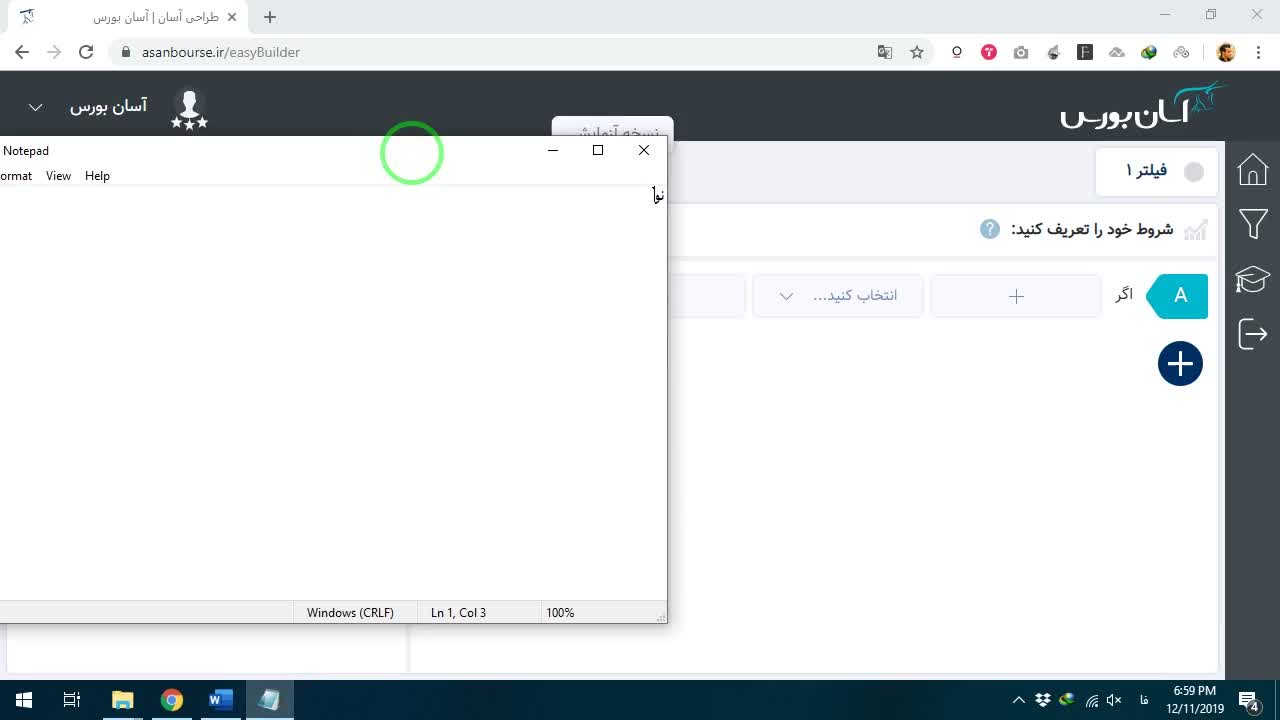Open the graduation cap tutorial icon

pyautogui.click(x=1253, y=279)
